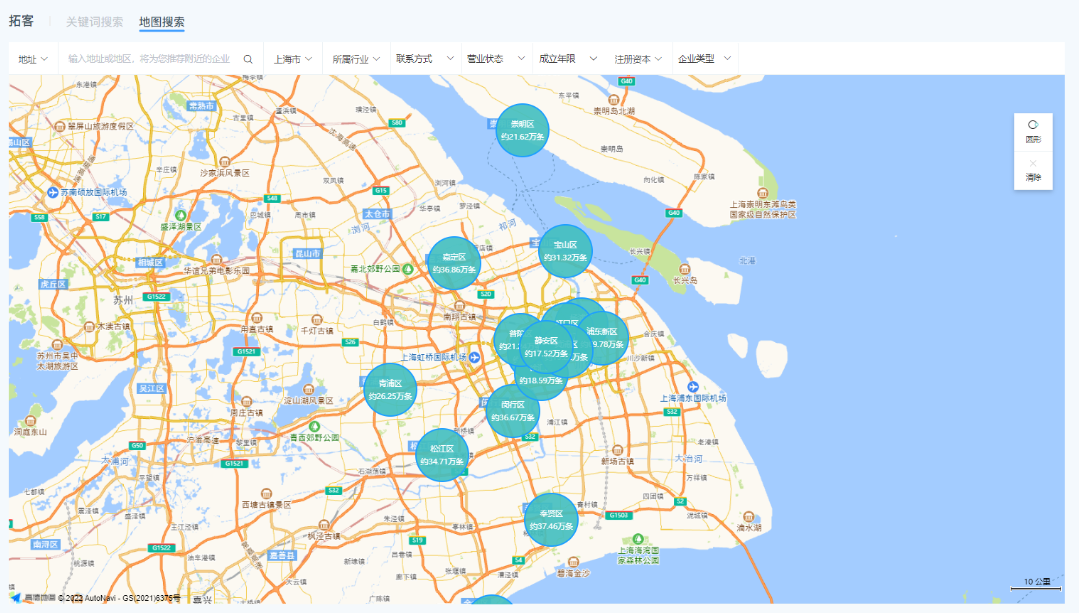The image size is (1079, 613).
Task: Select the 宝山区 cluster bubble
Action: click(565, 251)
